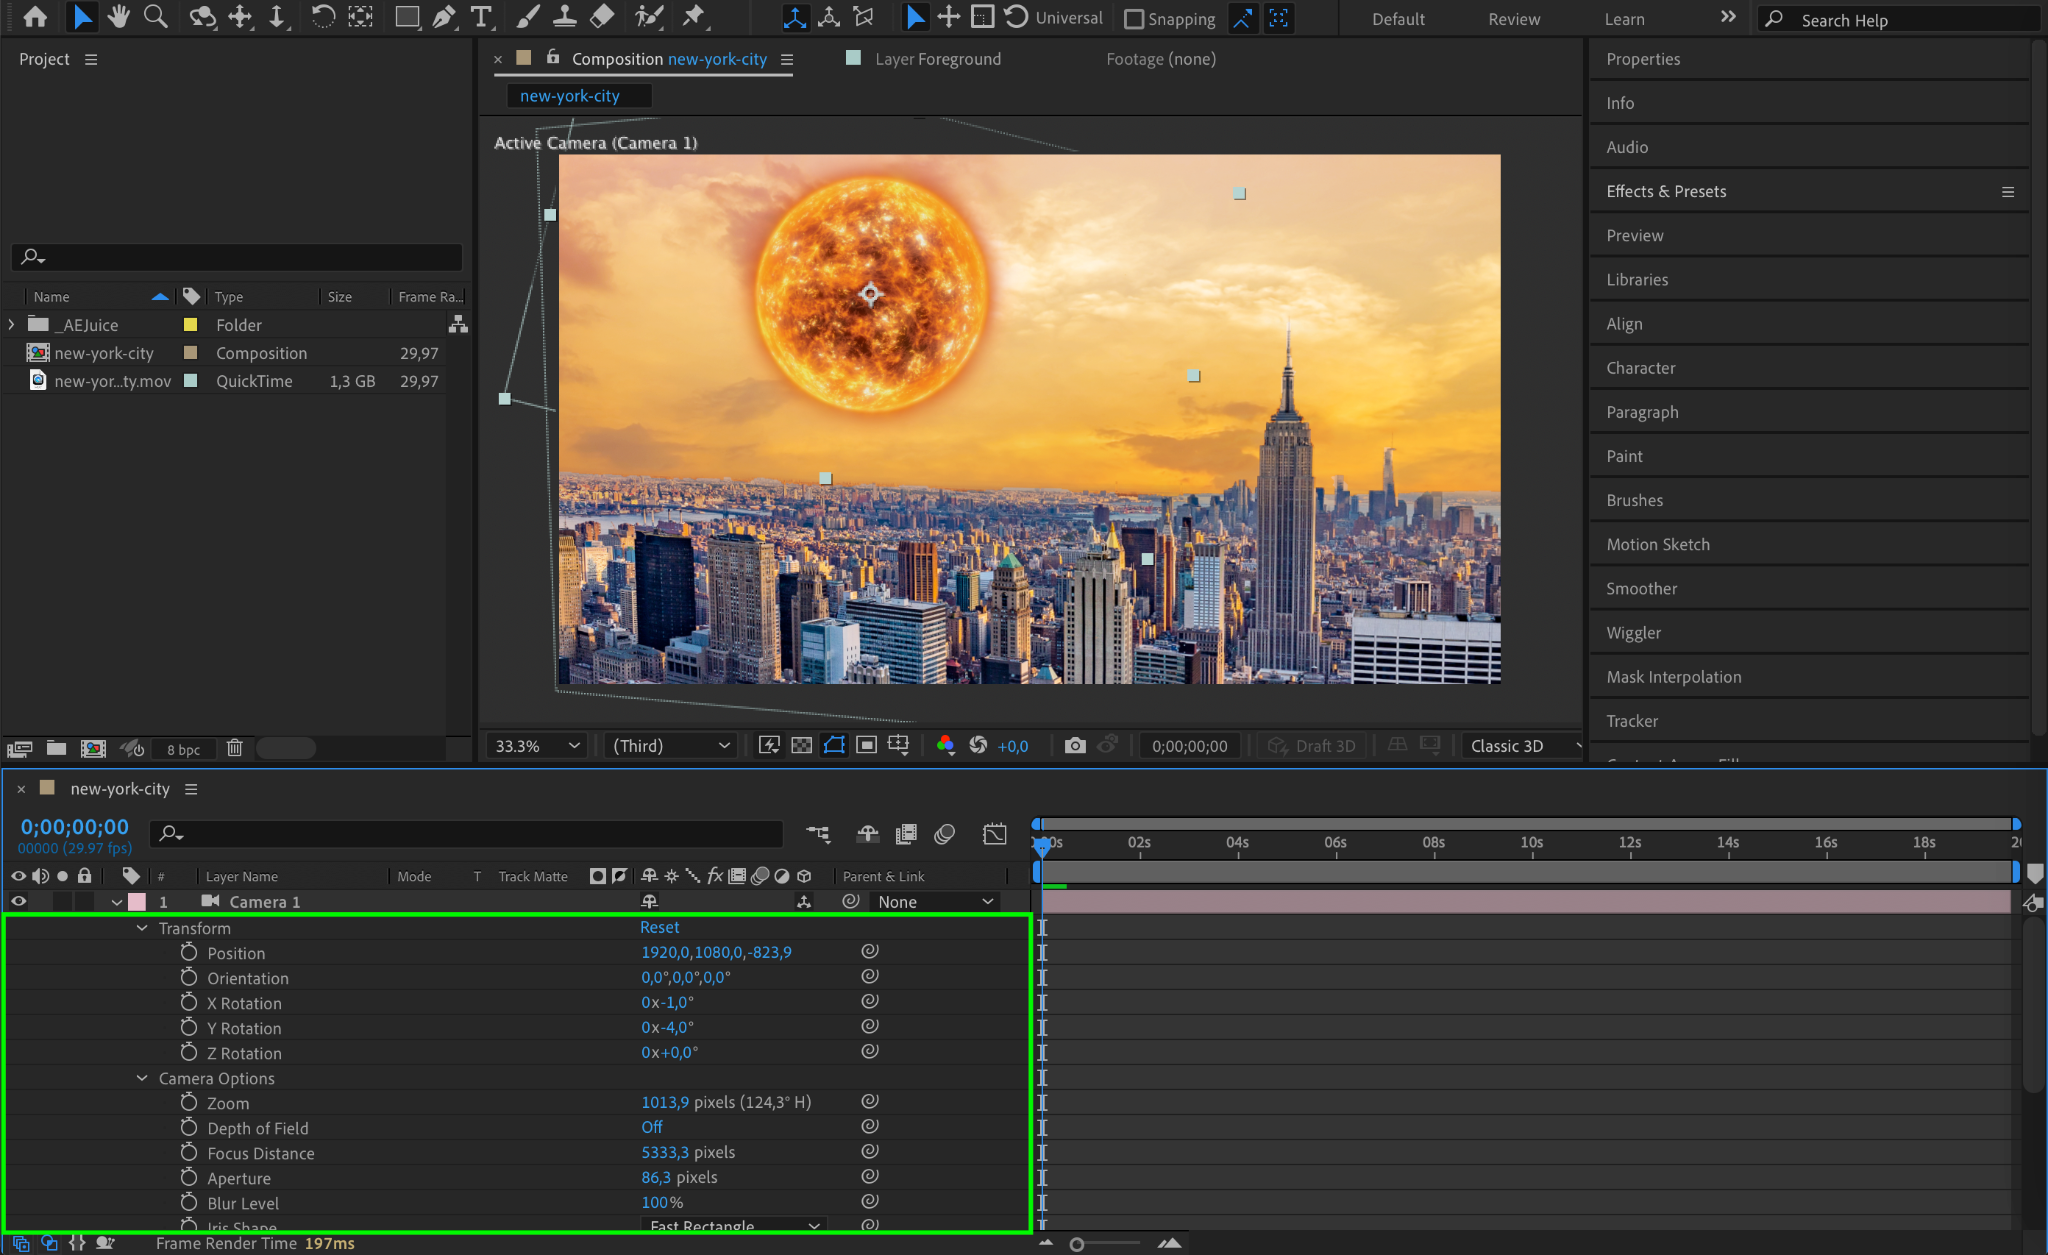Open the Effects & Presets panel
Image resolution: width=2048 pixels, height=1255 pixels.
(x=1666, y=191)
